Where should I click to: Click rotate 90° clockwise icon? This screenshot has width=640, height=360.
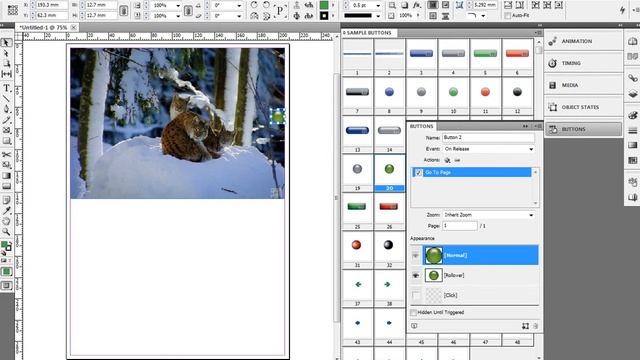254,5
